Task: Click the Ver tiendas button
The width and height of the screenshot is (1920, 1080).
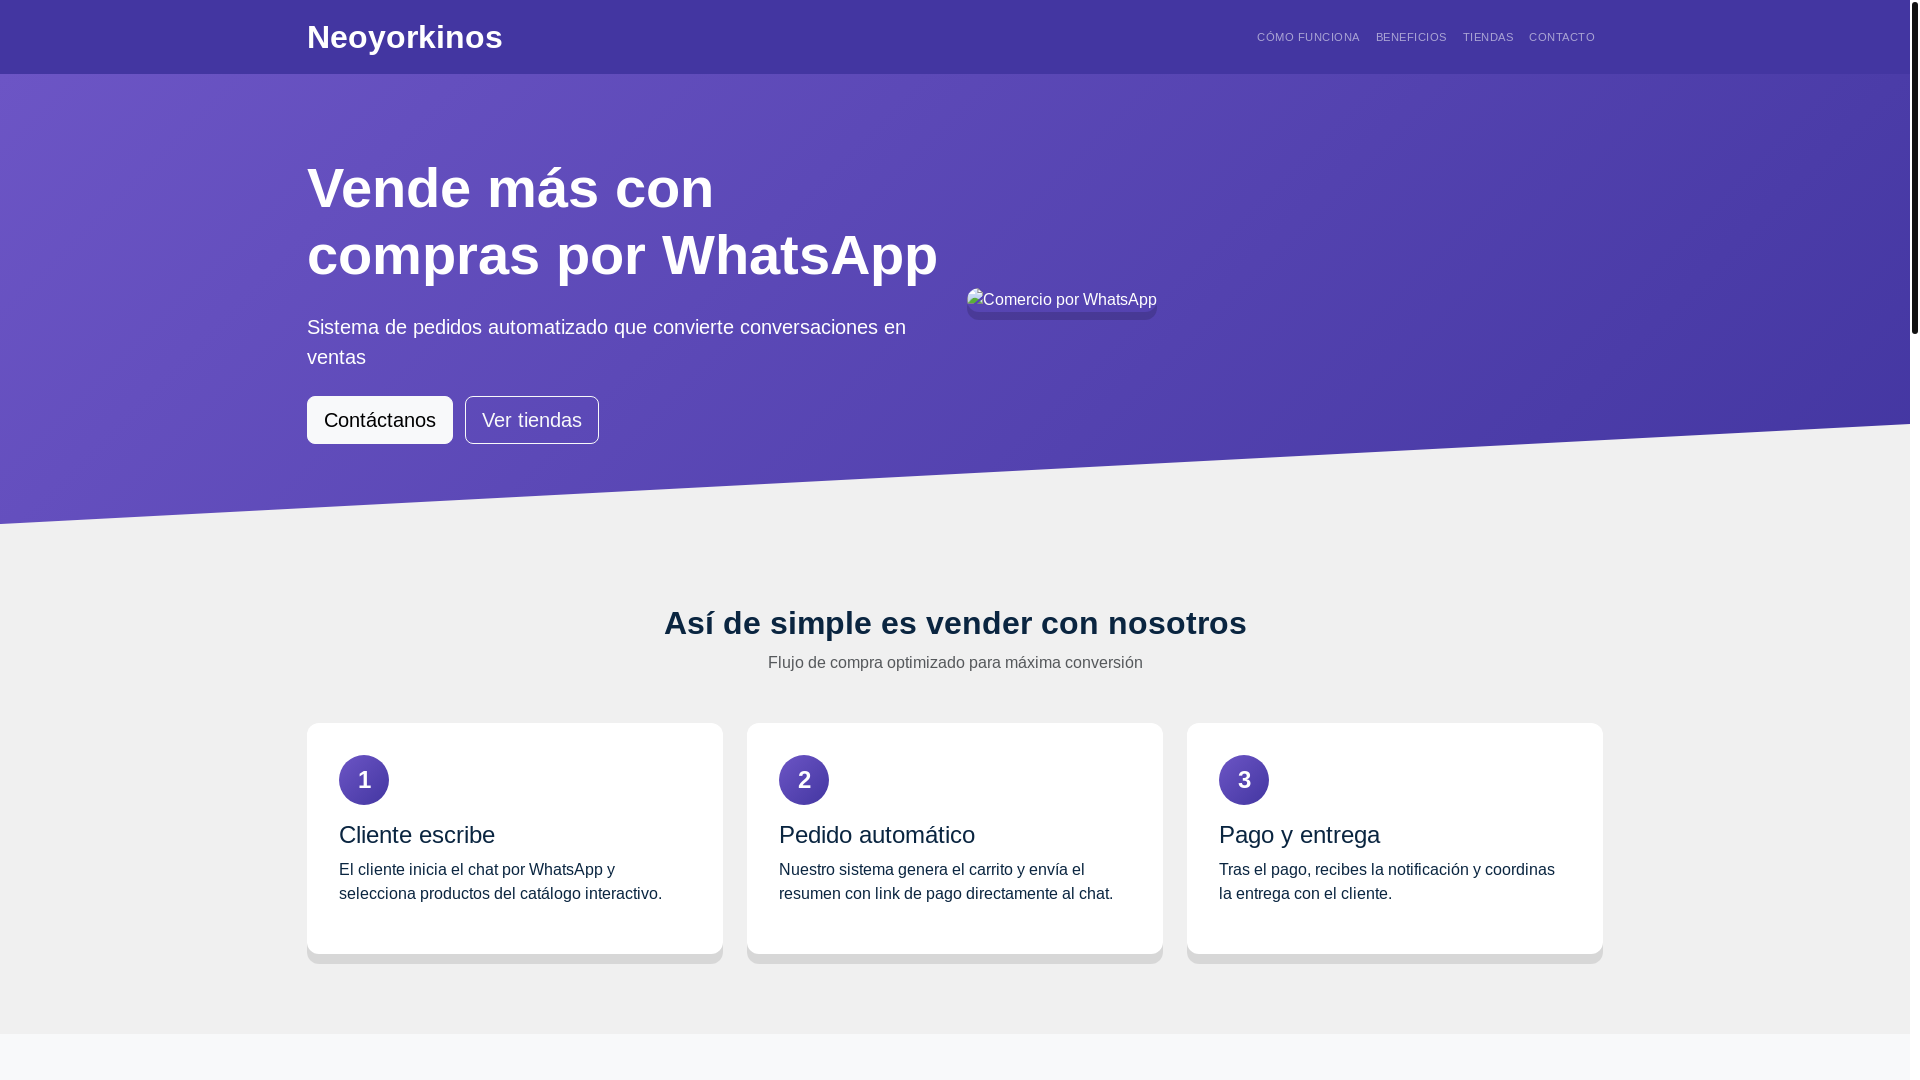Action: [x=532, y=420]
